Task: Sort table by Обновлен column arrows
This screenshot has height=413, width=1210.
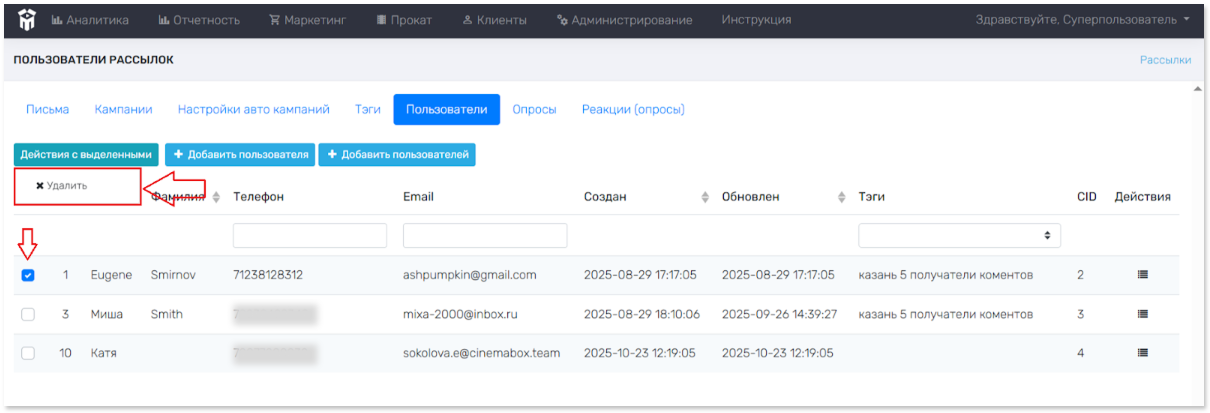Action: tap(841, 197)
